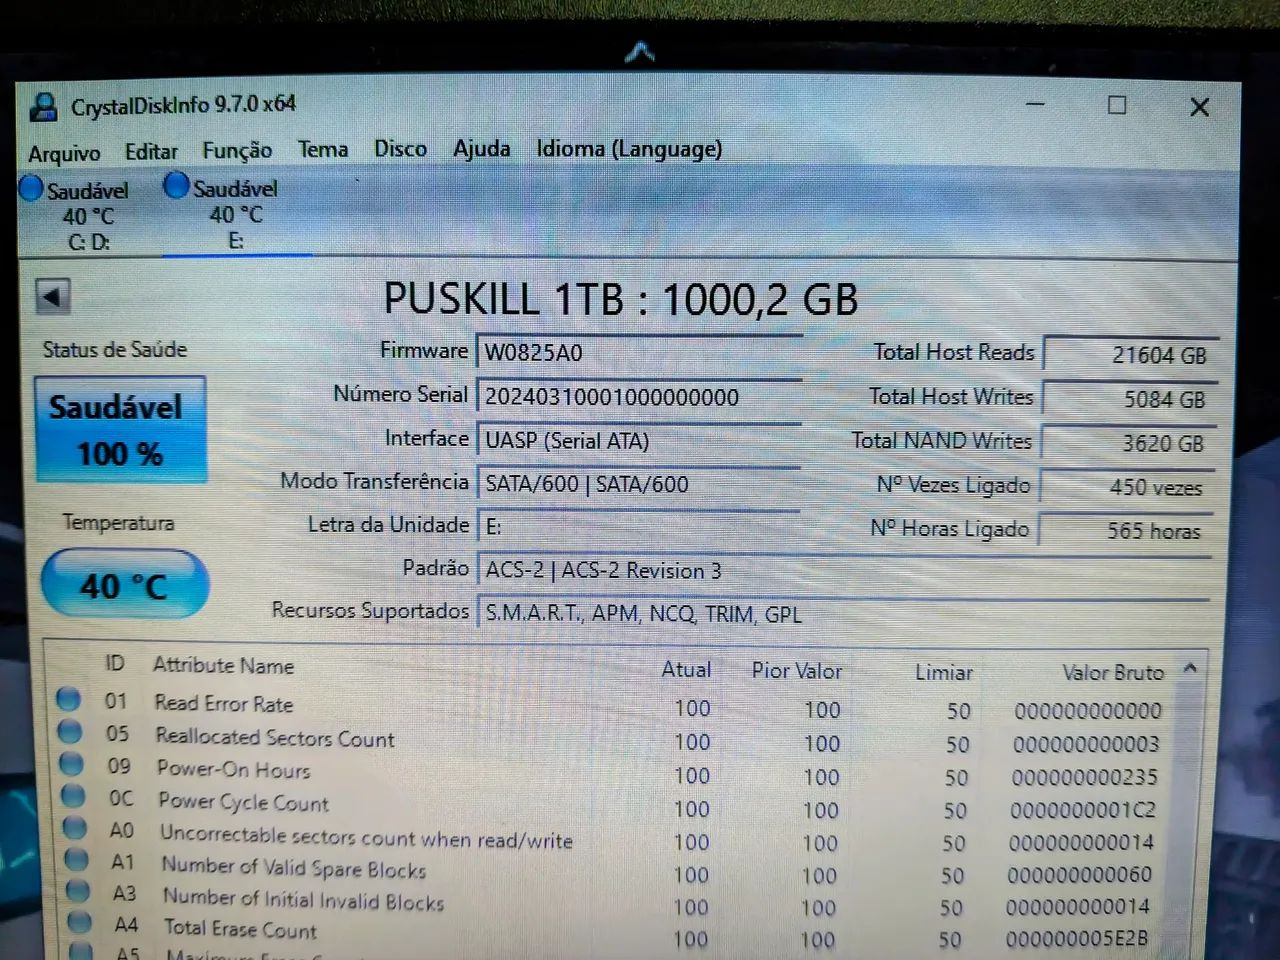Screen dimensions: 1280x960
Task: Click the Total NAND Writes value 3620 GB
Action: [x=1128, y=443]
